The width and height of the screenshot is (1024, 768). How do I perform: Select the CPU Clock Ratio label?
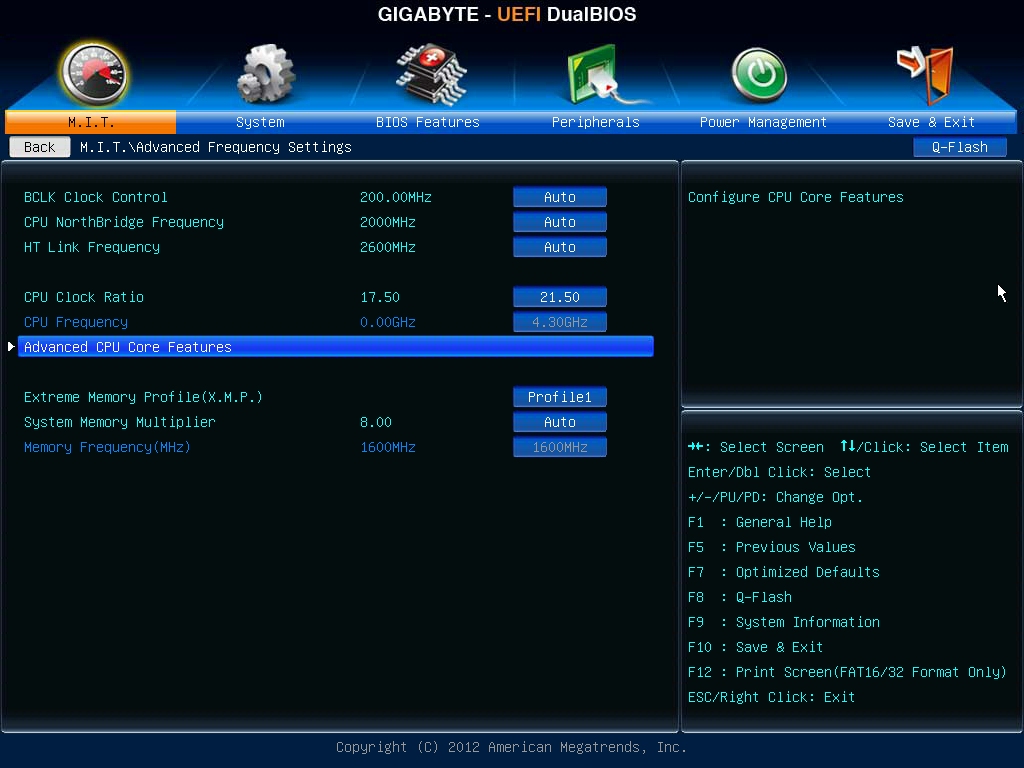click(x=84, y=297)
